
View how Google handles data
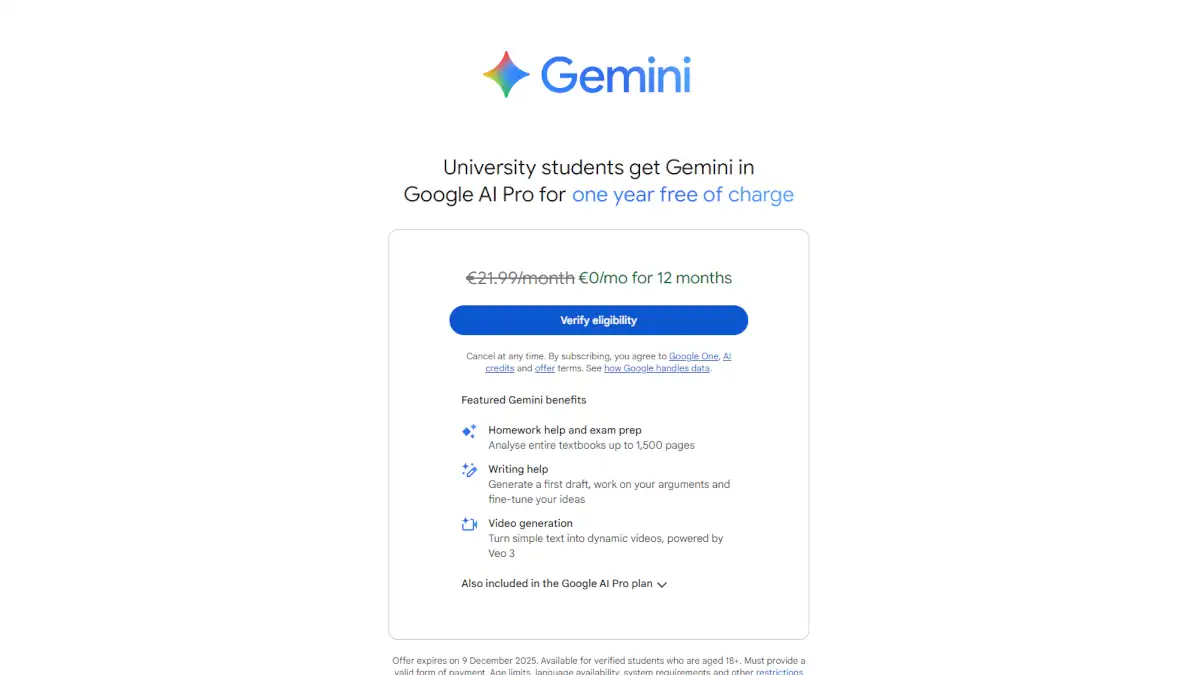[657, 368]
